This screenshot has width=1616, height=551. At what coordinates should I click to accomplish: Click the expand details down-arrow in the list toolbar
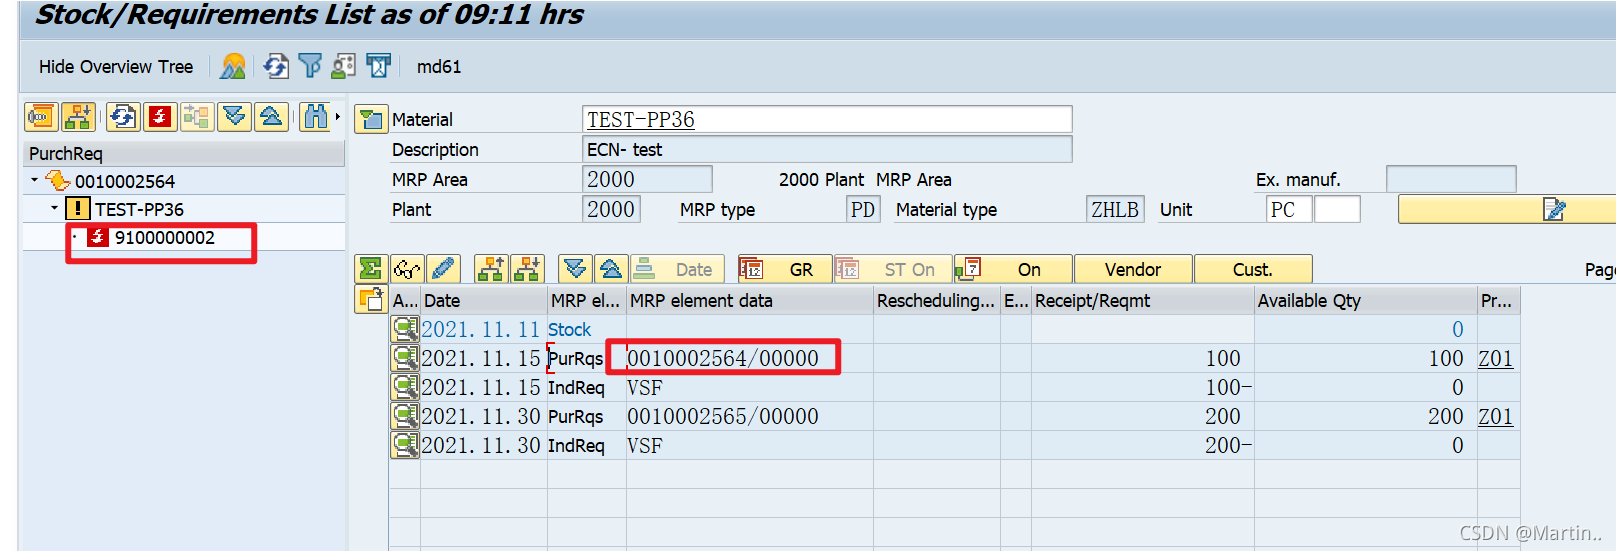(x=575, y=269)
